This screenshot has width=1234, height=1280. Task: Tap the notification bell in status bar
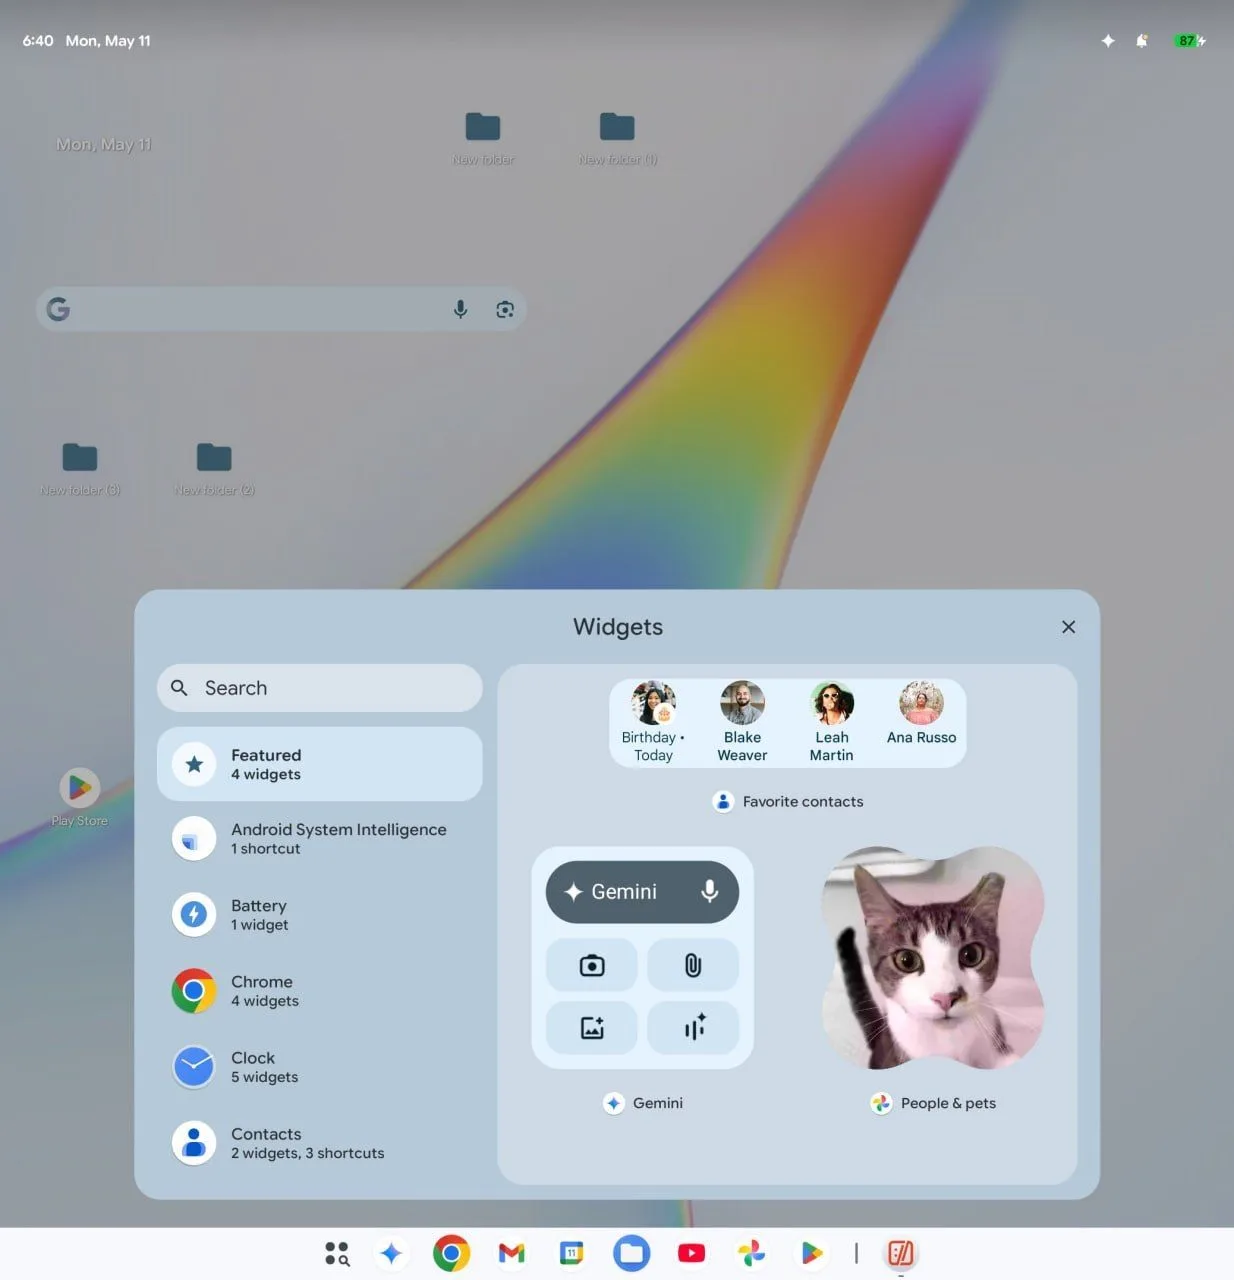[x=1141, y=41]
